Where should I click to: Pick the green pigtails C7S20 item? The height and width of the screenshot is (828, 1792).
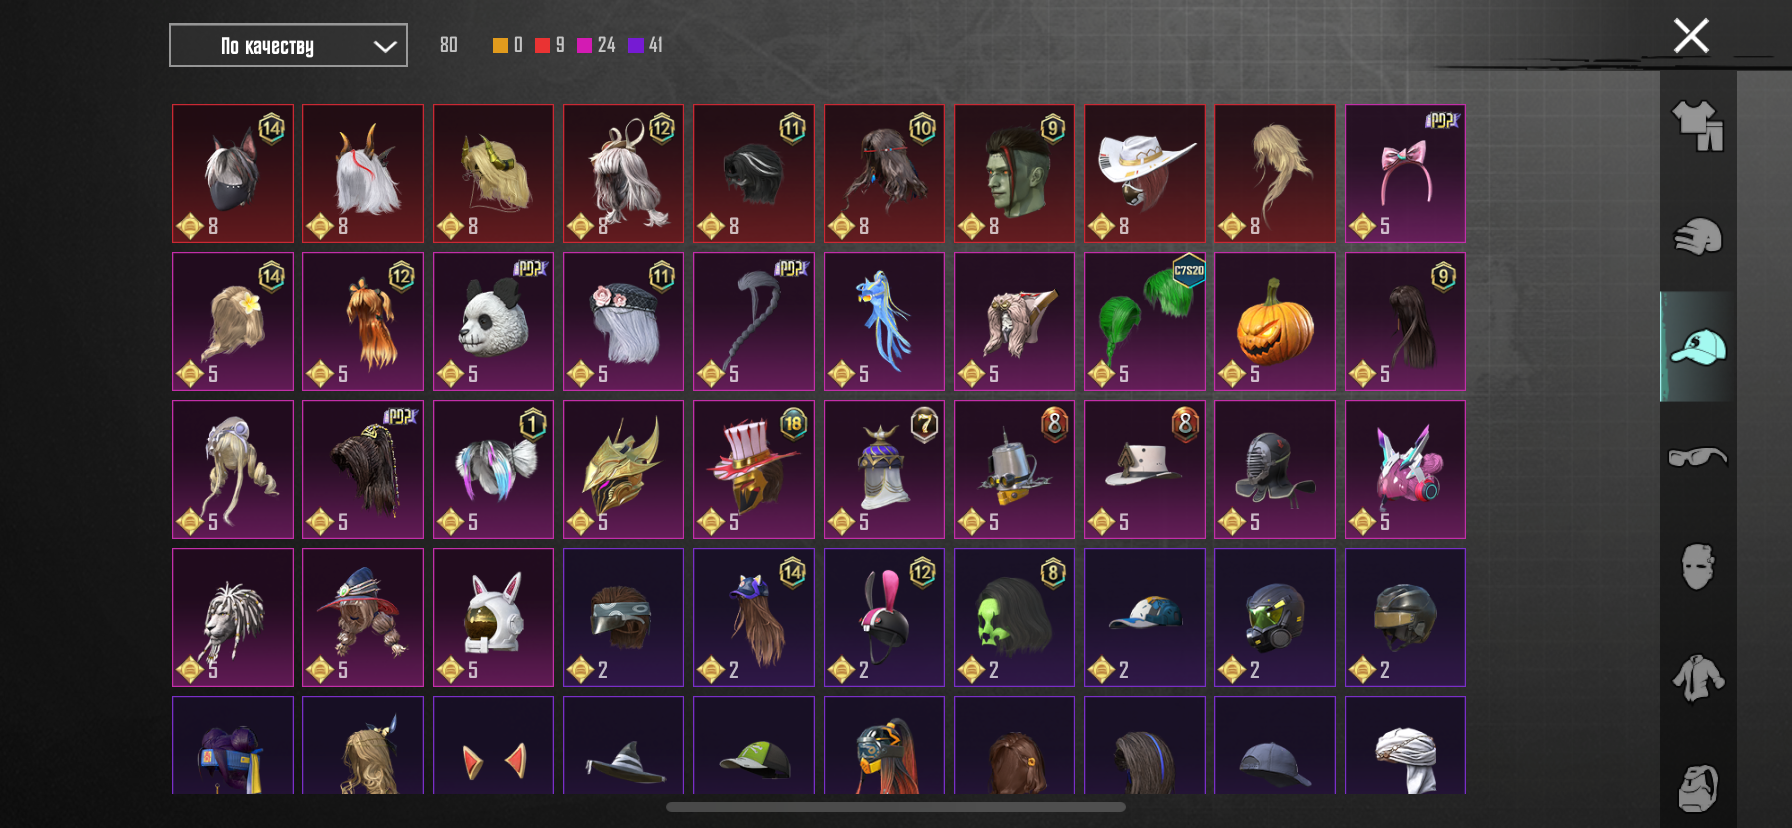pos(1145,321)
